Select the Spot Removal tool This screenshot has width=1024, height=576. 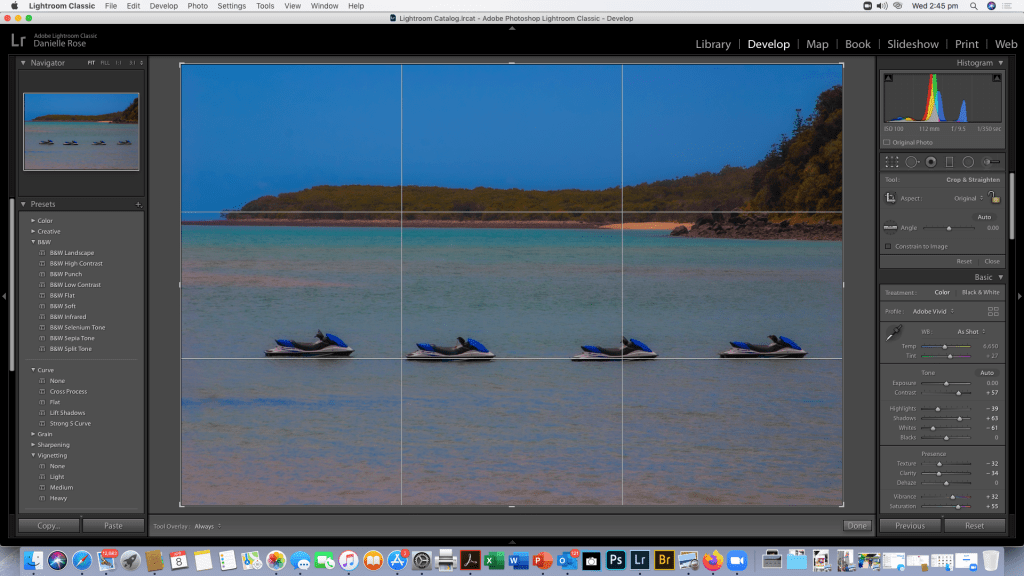(911, 162)
